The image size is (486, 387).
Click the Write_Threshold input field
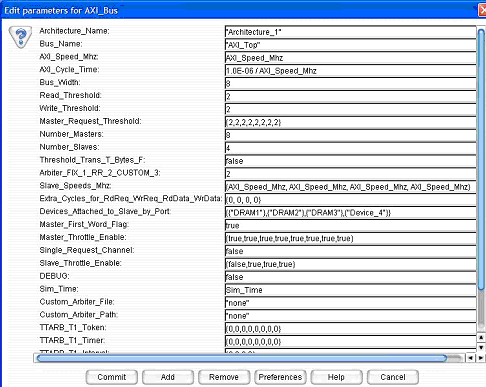(x=350, y=109)
